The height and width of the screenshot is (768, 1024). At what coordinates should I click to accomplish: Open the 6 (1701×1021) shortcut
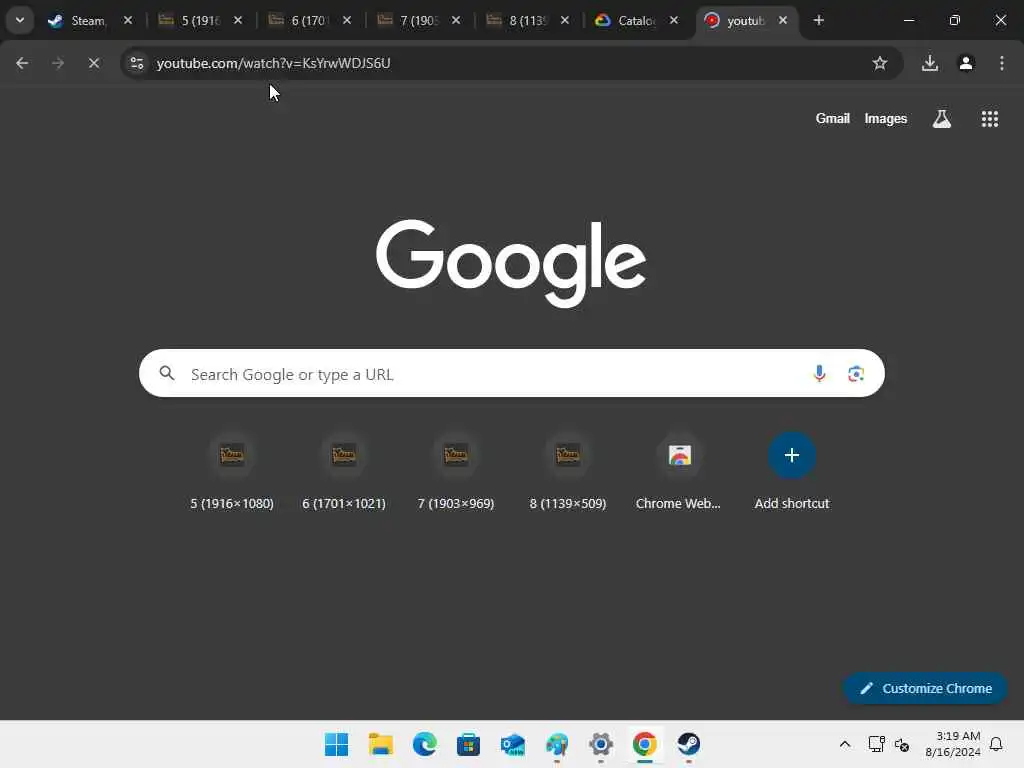pos(344,473)
